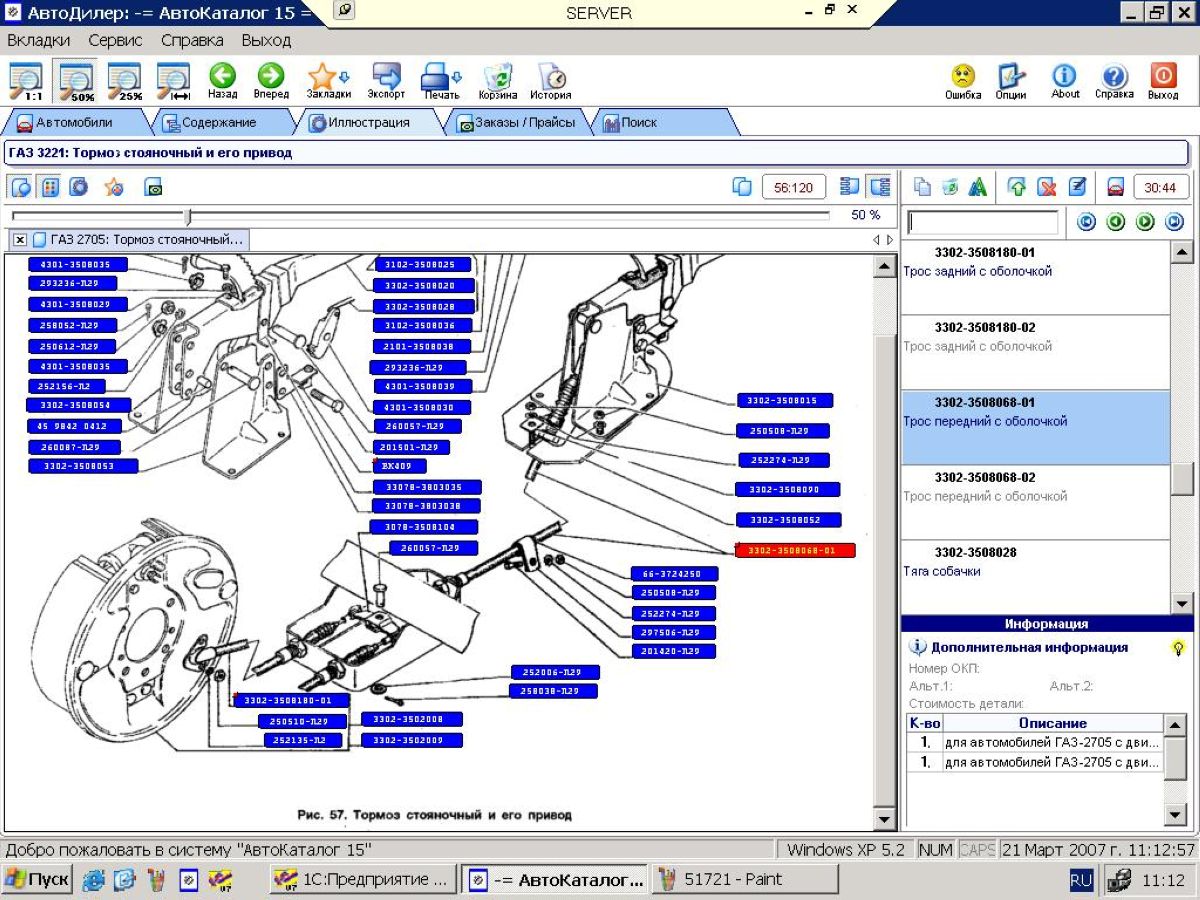
Task: Click the red 3302-3508068-01 diagram label
Action: pyautogui.click(x=795, y=550)
